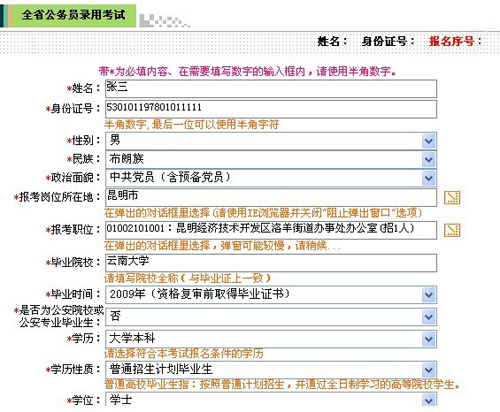Click the 姓名 input field containing 张三
500x412 pixels.
pyautogui.click(x=271, y=88)
